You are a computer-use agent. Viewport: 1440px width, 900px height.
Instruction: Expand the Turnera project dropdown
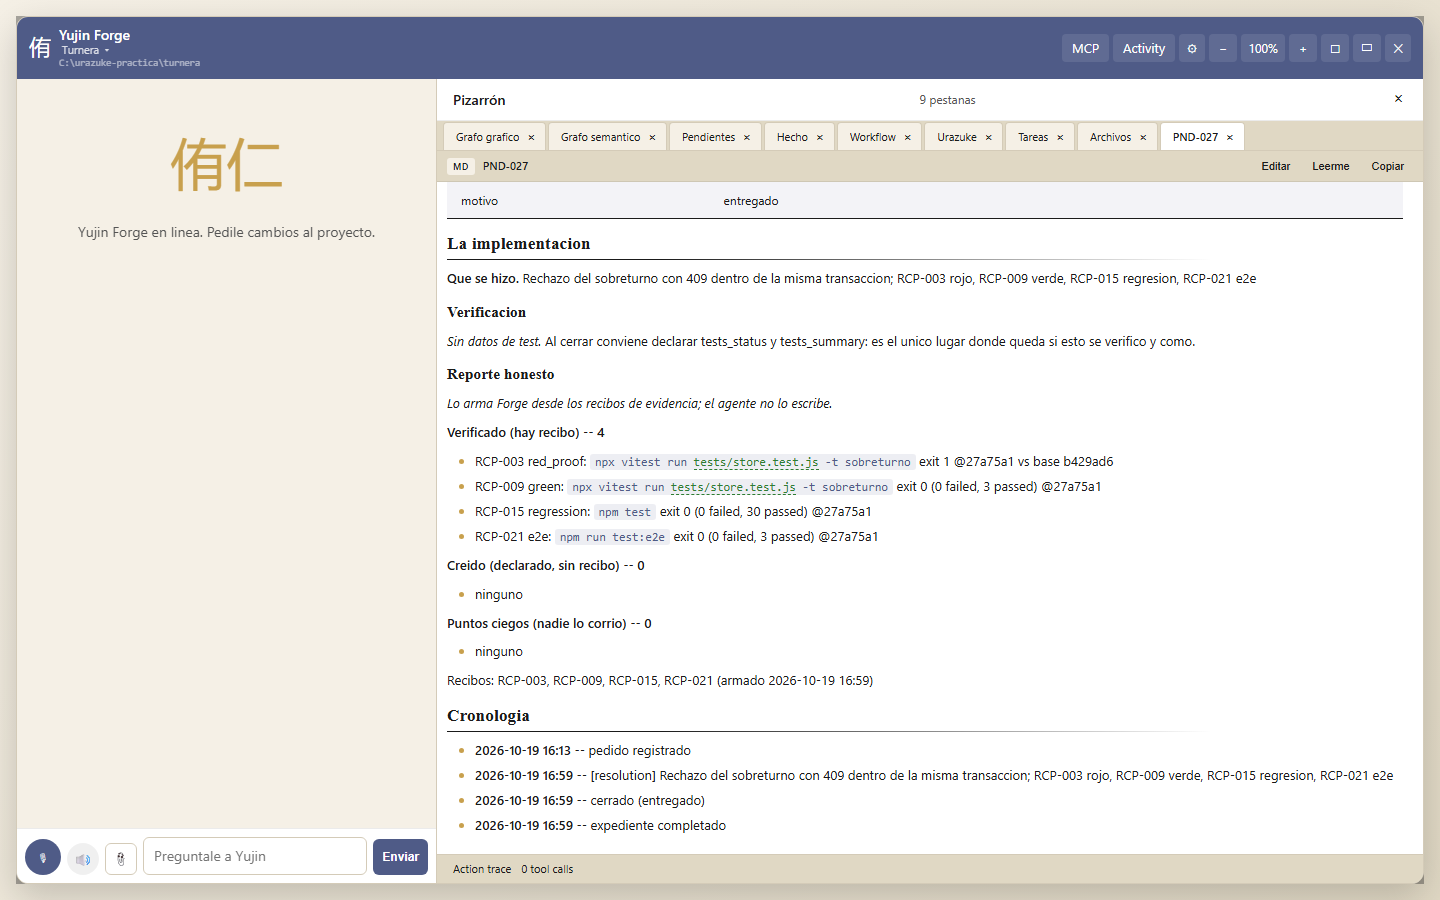pyautogui.click(x=85, y=50)
